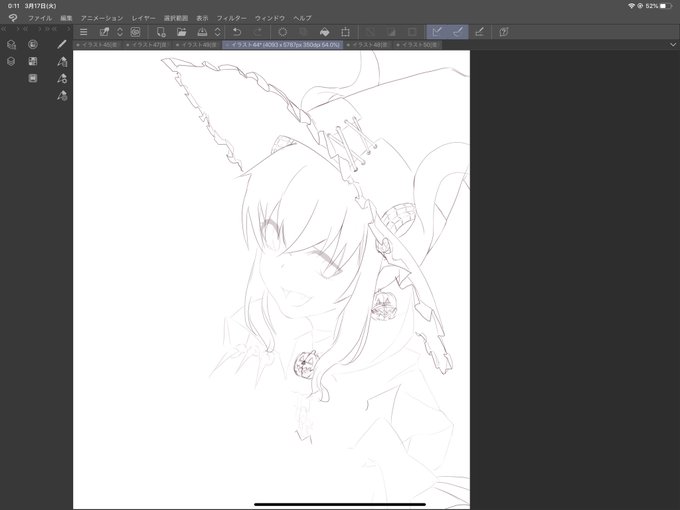
Task: Open the 選択範囲 menu
Action: click(x=176, y=18)
